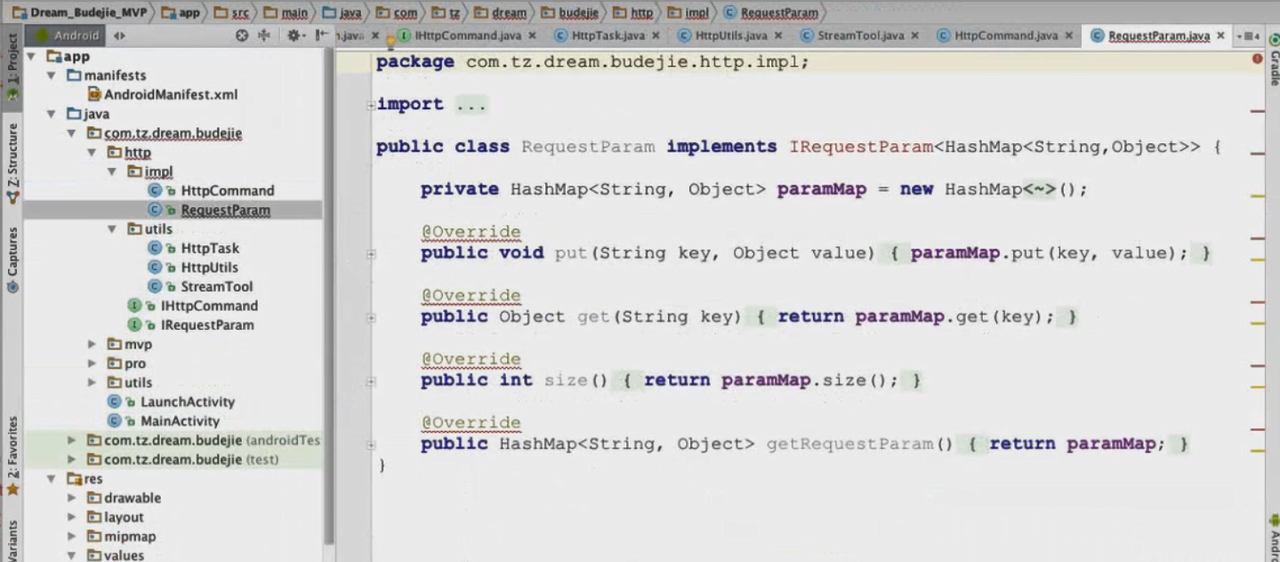Collapse the manifests folder

[x=52, y=75]
